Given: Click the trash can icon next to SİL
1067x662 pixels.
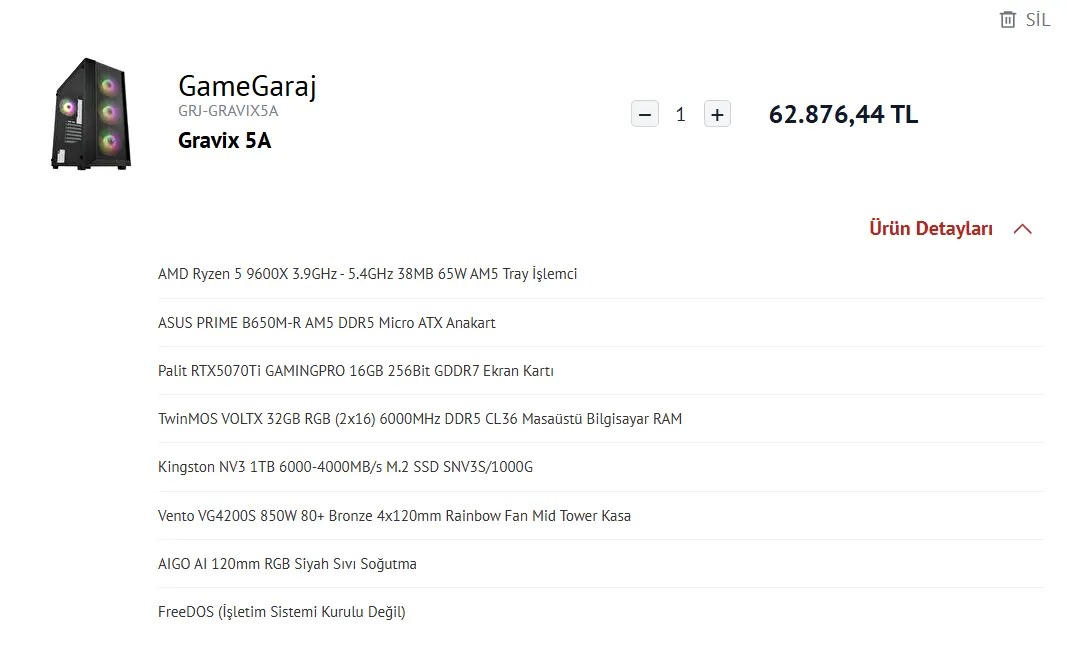Looking at the screenshot, I should pyautogui.click(x=1008, y=20).
